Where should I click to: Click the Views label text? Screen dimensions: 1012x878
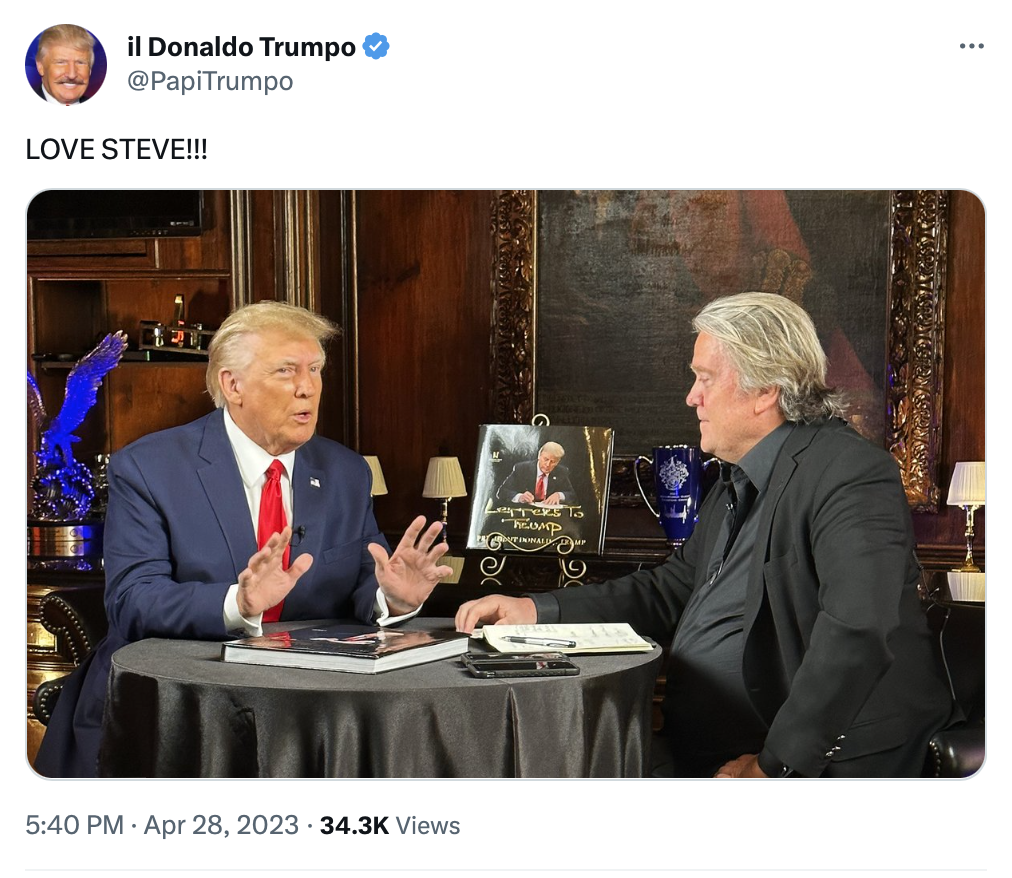click(x=427, y=825)
